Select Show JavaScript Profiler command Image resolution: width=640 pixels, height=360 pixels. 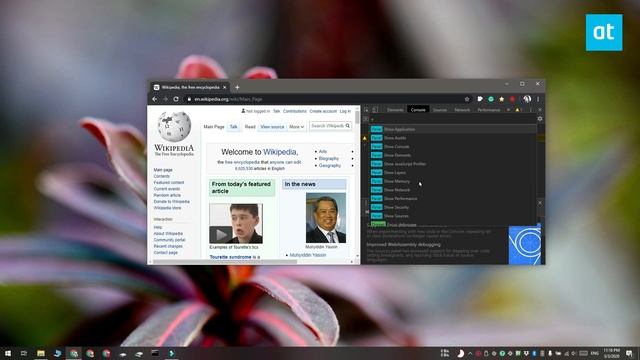(453, 164)
